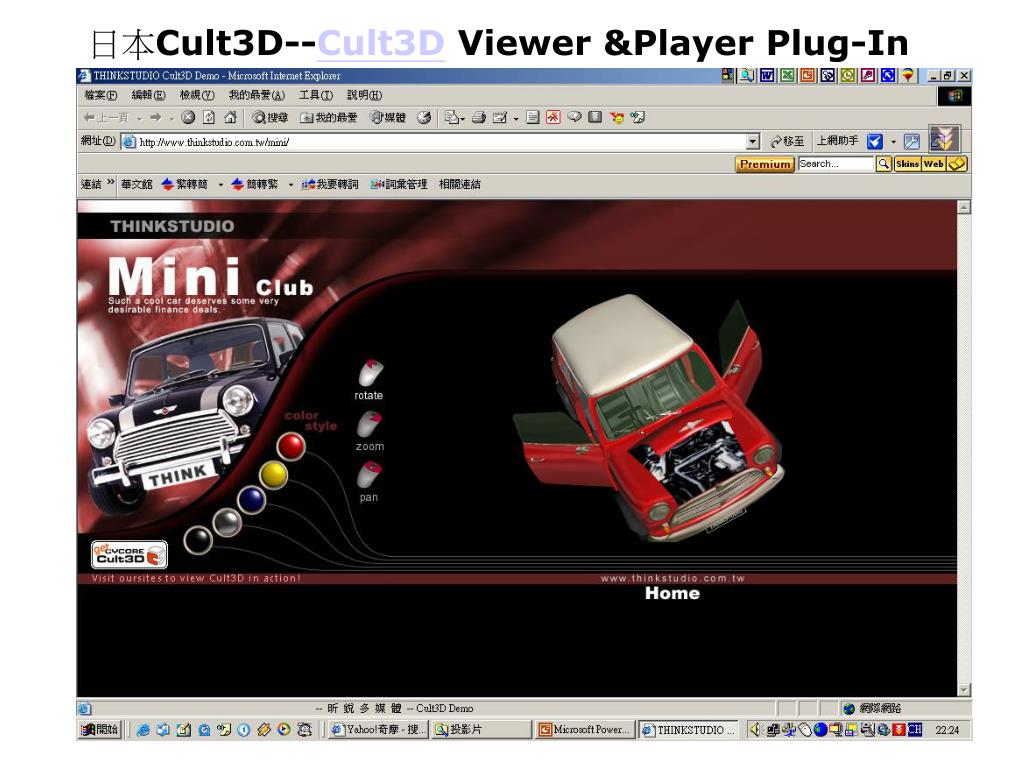This screenshot has height=768, width=1024.
Task: Expand the dropdown arrow after 簡轉繁
Action: click(291, 185)
